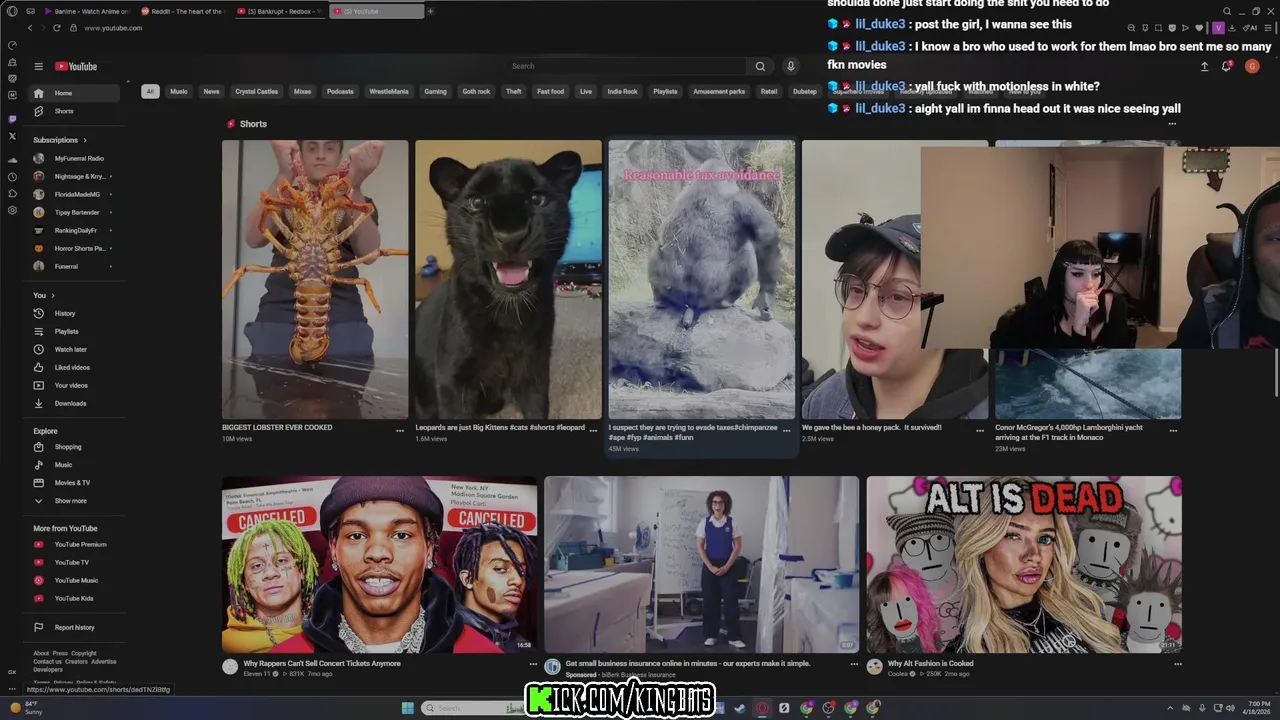Select the News filter chip
Viewport: 1280px width, 720px height.
(211, 91)
